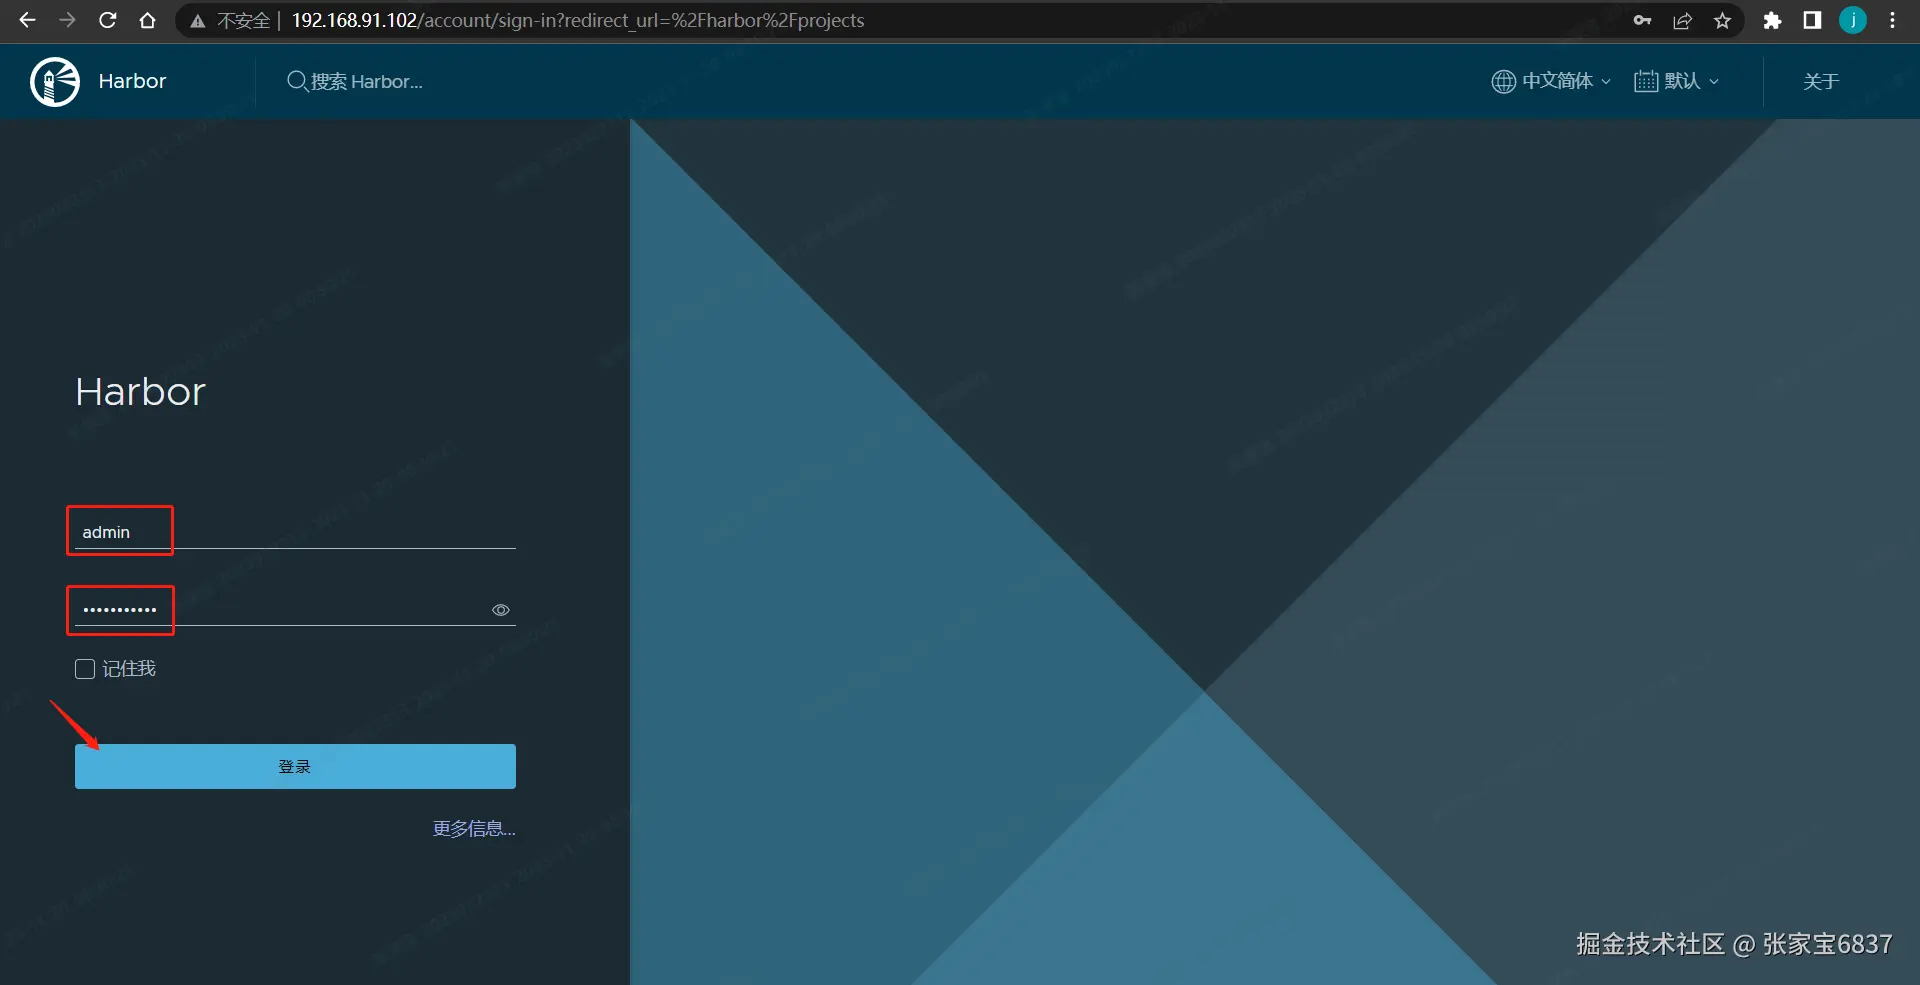The width and height of the screenshot is (1920, 985).
Task: Click the Harbor lighthouse logo
Action: pyautogui.click(x=55, y=81)
